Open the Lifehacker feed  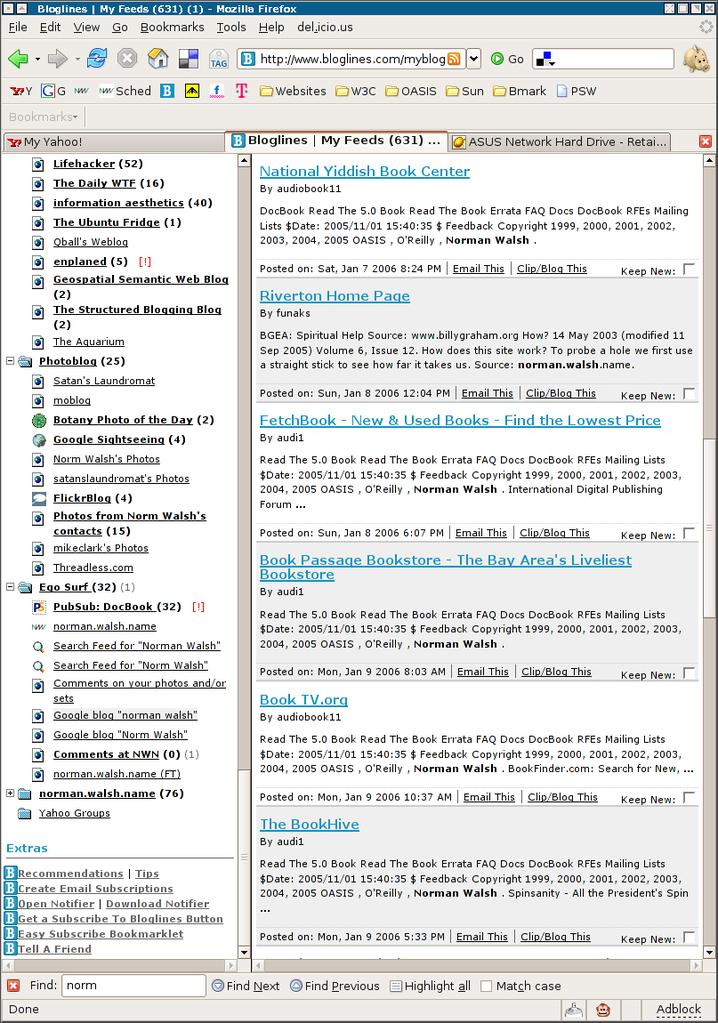[84, 164]
